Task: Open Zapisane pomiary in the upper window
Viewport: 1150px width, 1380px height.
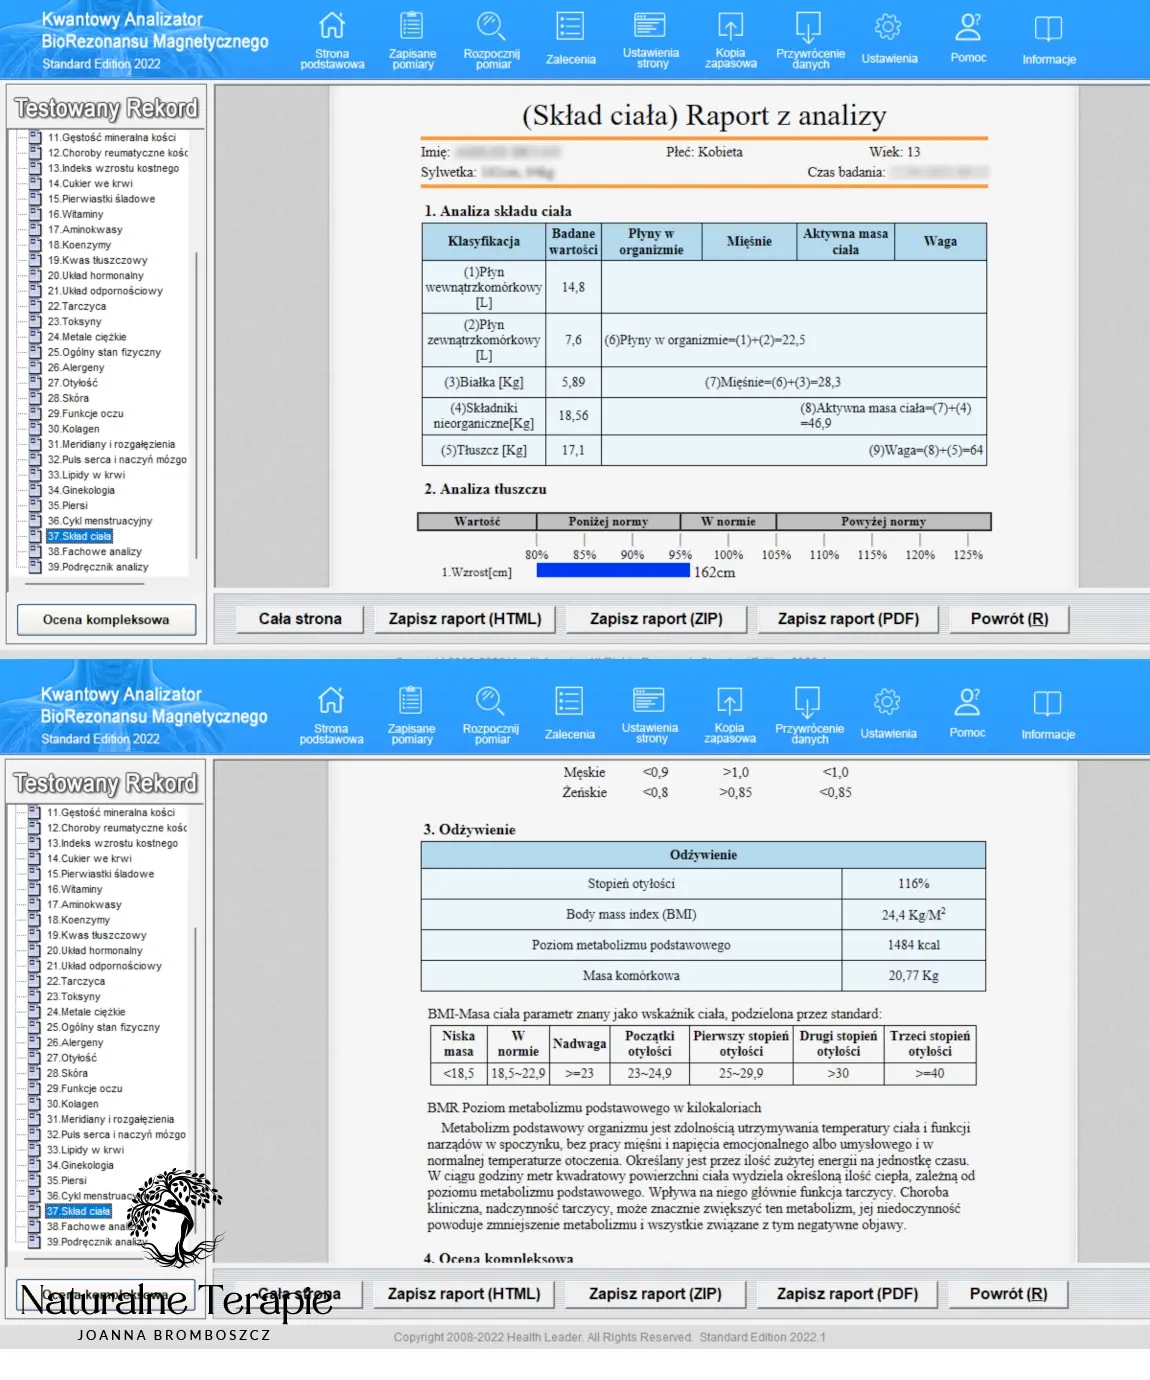Action: (412, 40)
